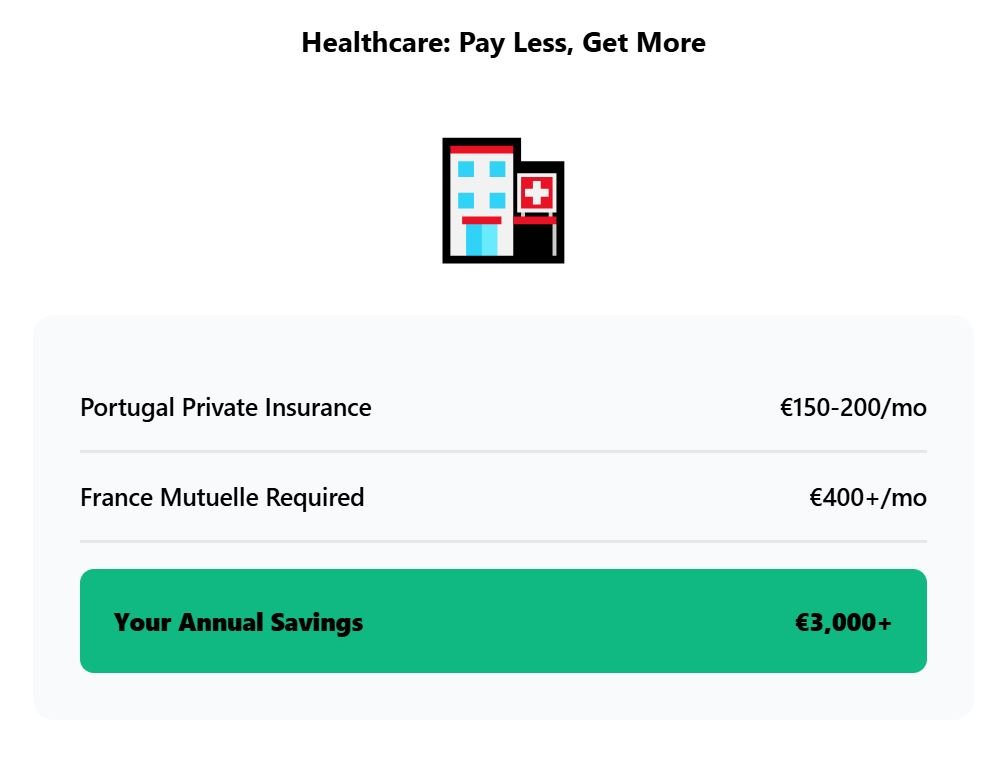The width and height of the screenshot is (1005, 758).
Task: Click the red roof stripe of hospital icon
Action: click(x=481, y=149)
